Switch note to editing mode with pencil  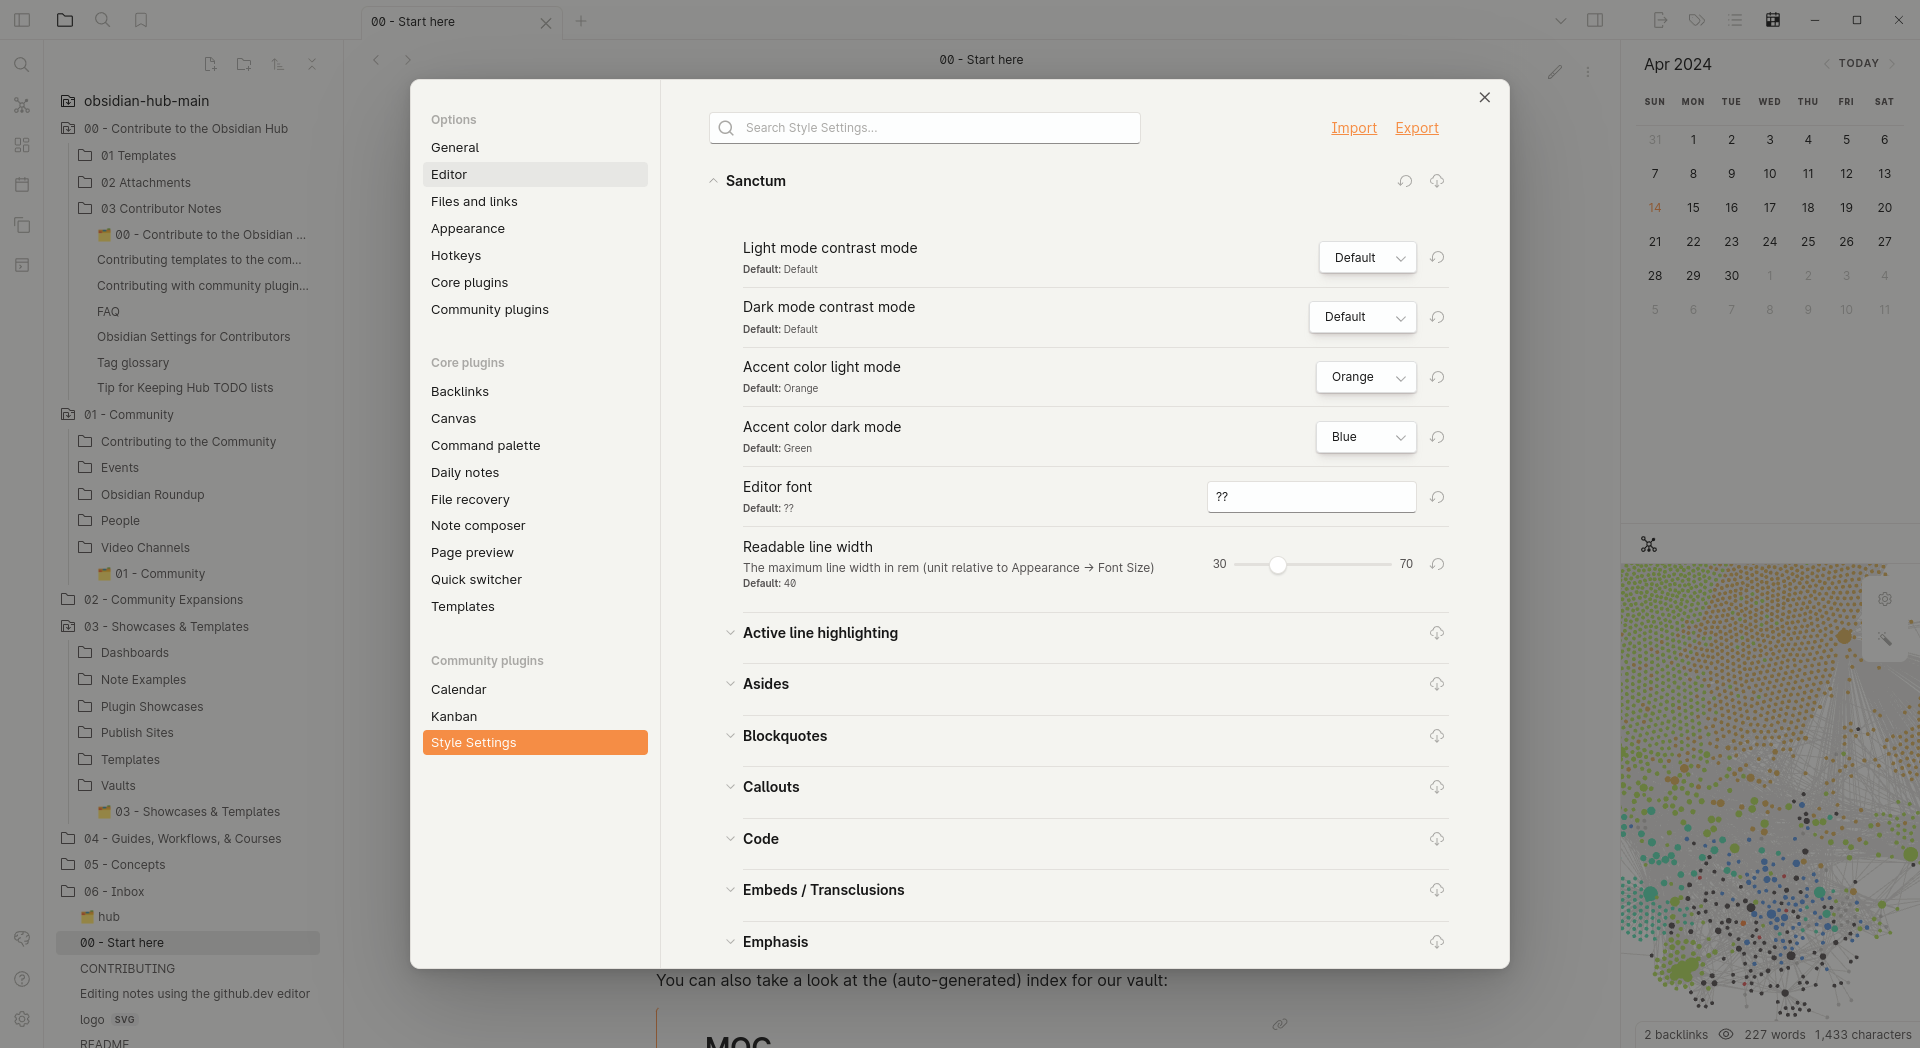tap(1555, 72)
